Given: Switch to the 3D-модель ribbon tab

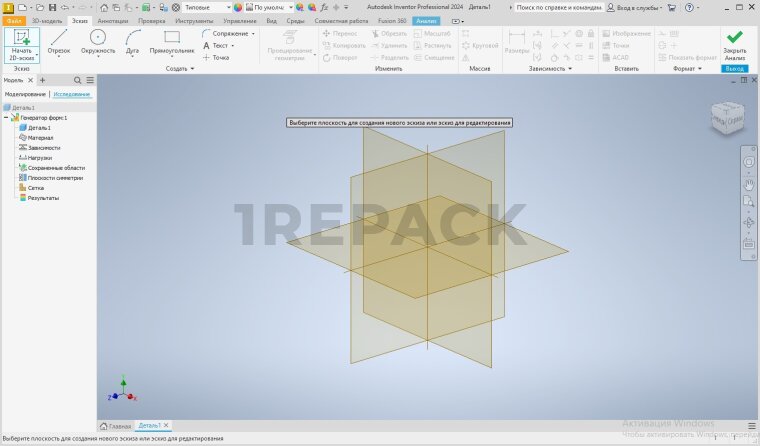Looking at the screenshot, I should click(45, 20).
